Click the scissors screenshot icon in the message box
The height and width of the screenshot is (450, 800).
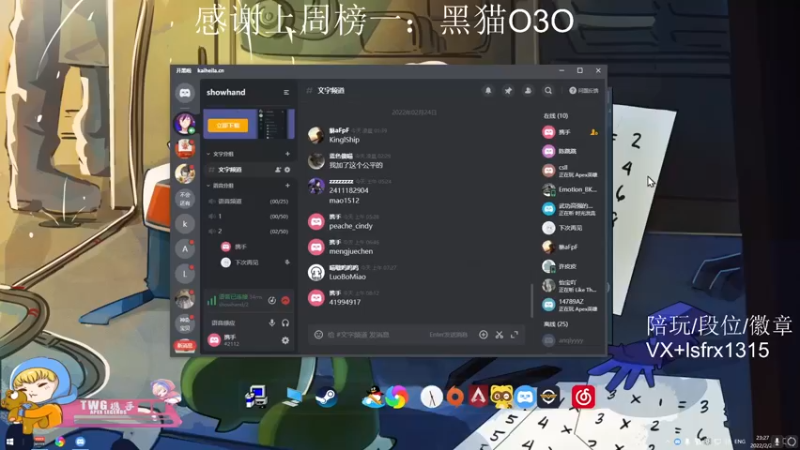tap(499, 335)
